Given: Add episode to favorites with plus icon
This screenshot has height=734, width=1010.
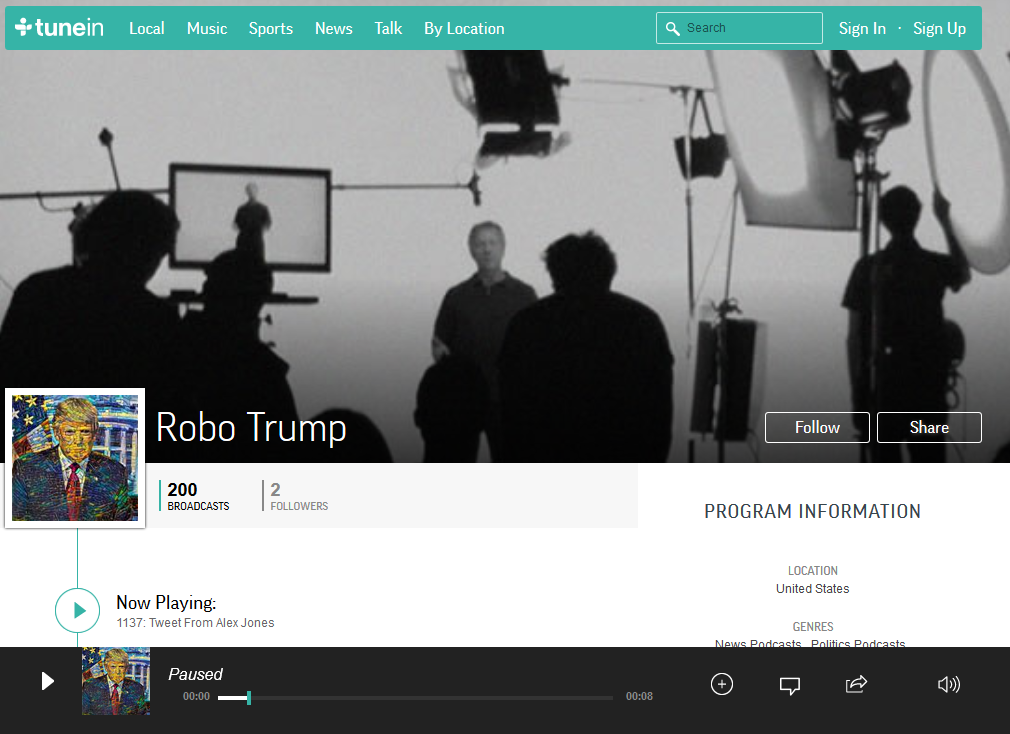Looking at the screenshot, I should tap(721, 684).
